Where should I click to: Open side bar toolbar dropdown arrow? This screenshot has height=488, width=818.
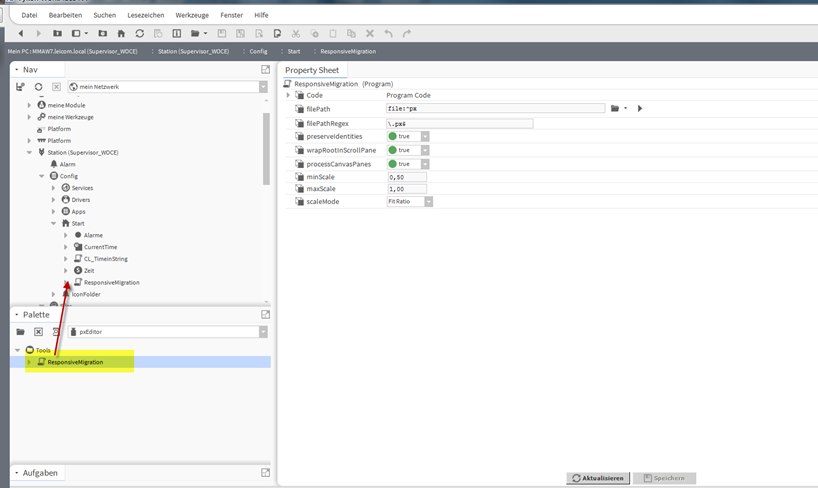click(86, 33)
